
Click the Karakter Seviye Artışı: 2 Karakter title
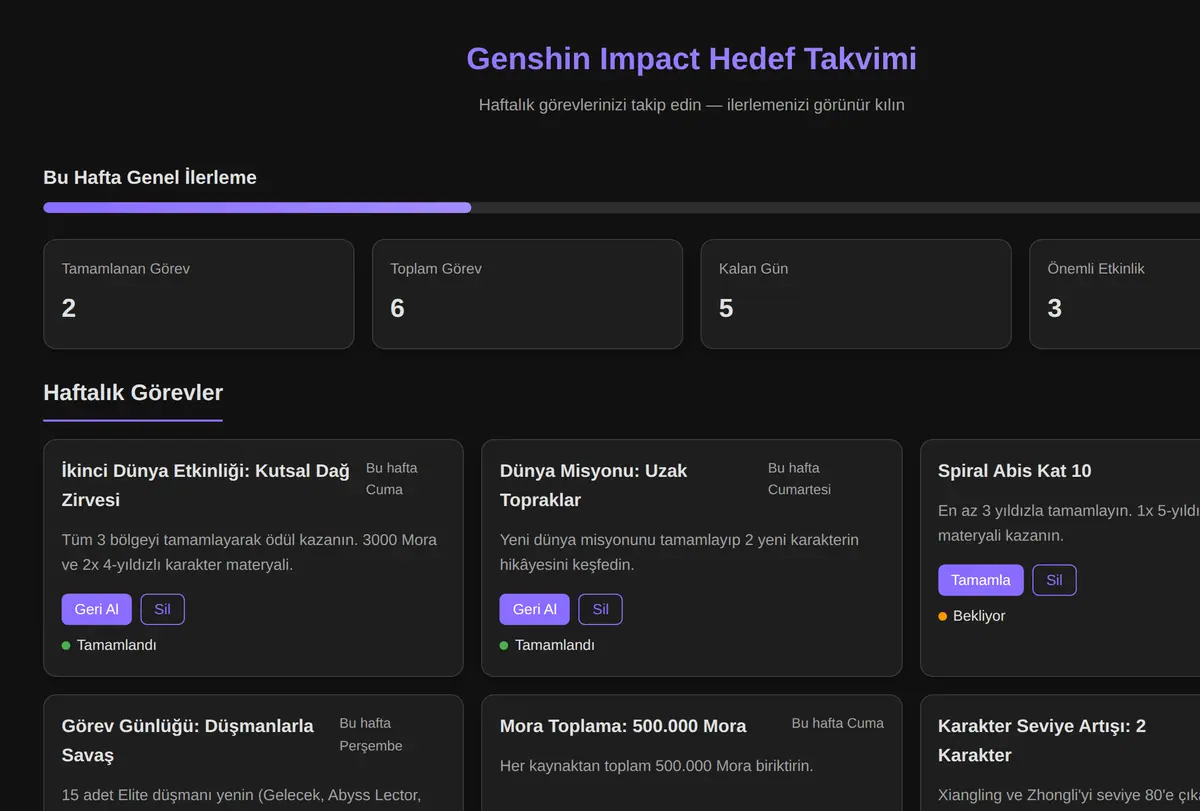tap(1042, 740)
